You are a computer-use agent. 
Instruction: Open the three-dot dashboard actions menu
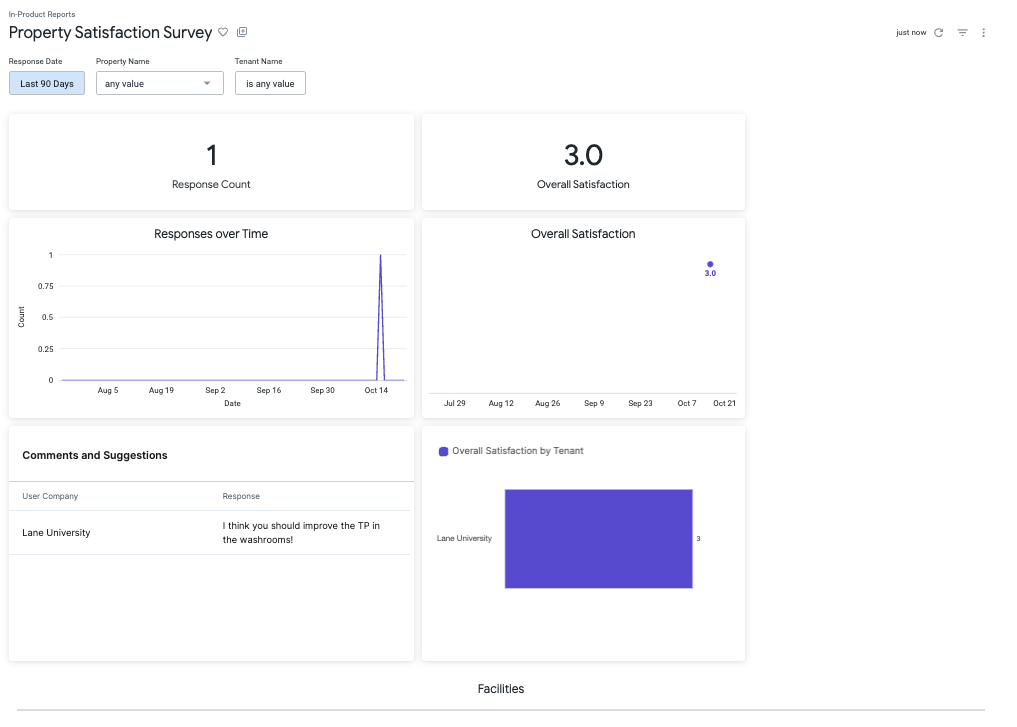(983, 32)
